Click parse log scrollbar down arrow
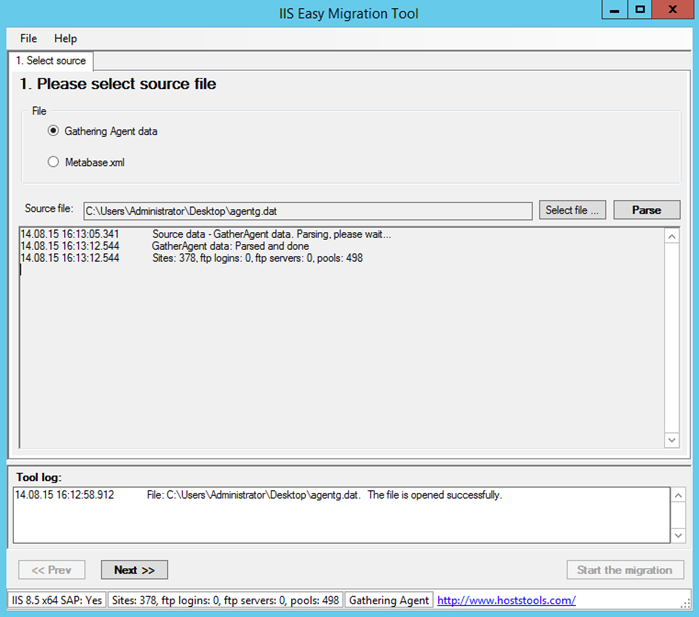This screenshot has height=617, width=699. point(672,440)
